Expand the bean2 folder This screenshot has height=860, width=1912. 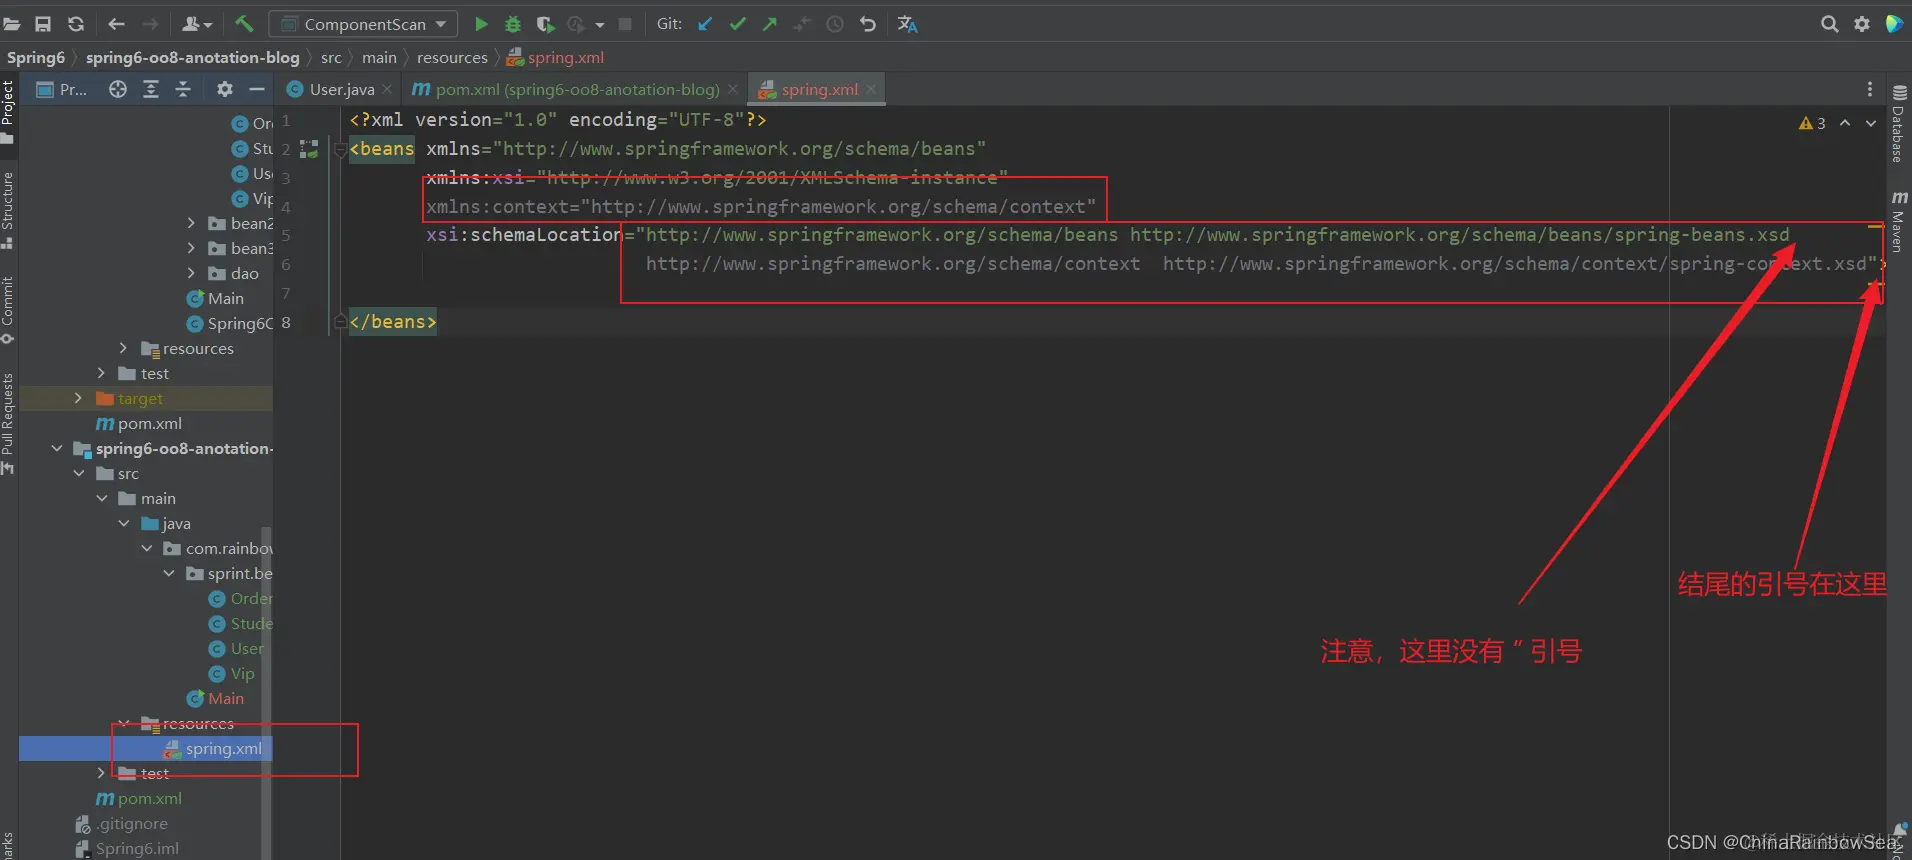coord(191,223)
